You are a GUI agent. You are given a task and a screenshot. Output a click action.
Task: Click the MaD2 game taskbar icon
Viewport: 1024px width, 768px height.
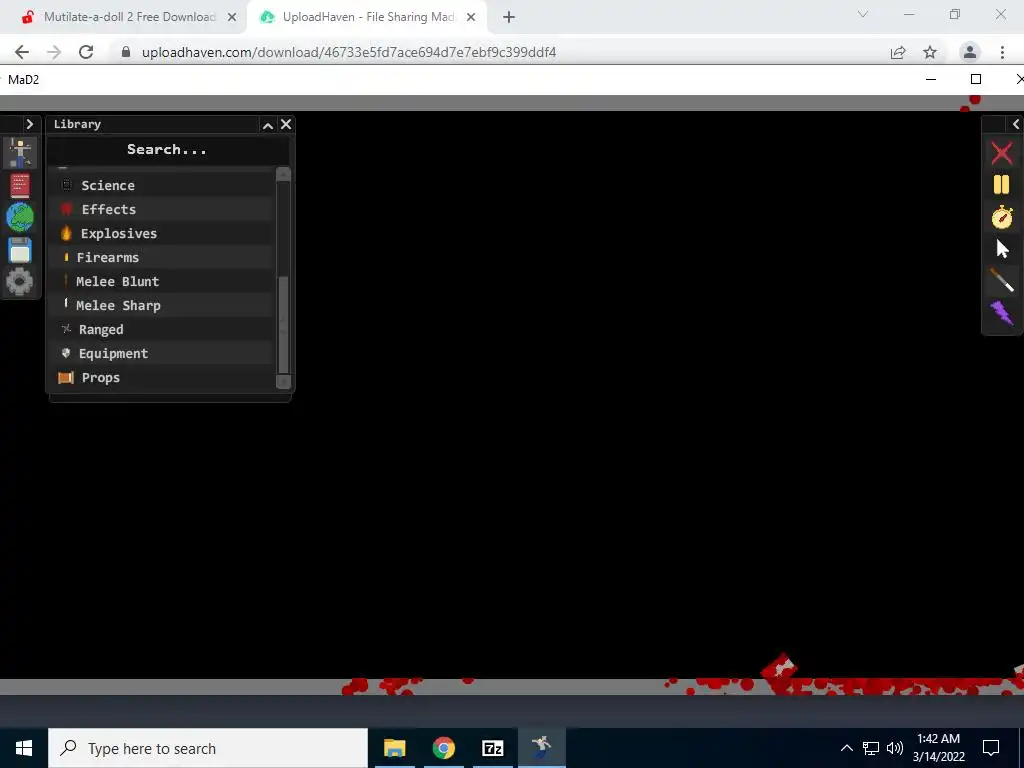click(541, 748)
